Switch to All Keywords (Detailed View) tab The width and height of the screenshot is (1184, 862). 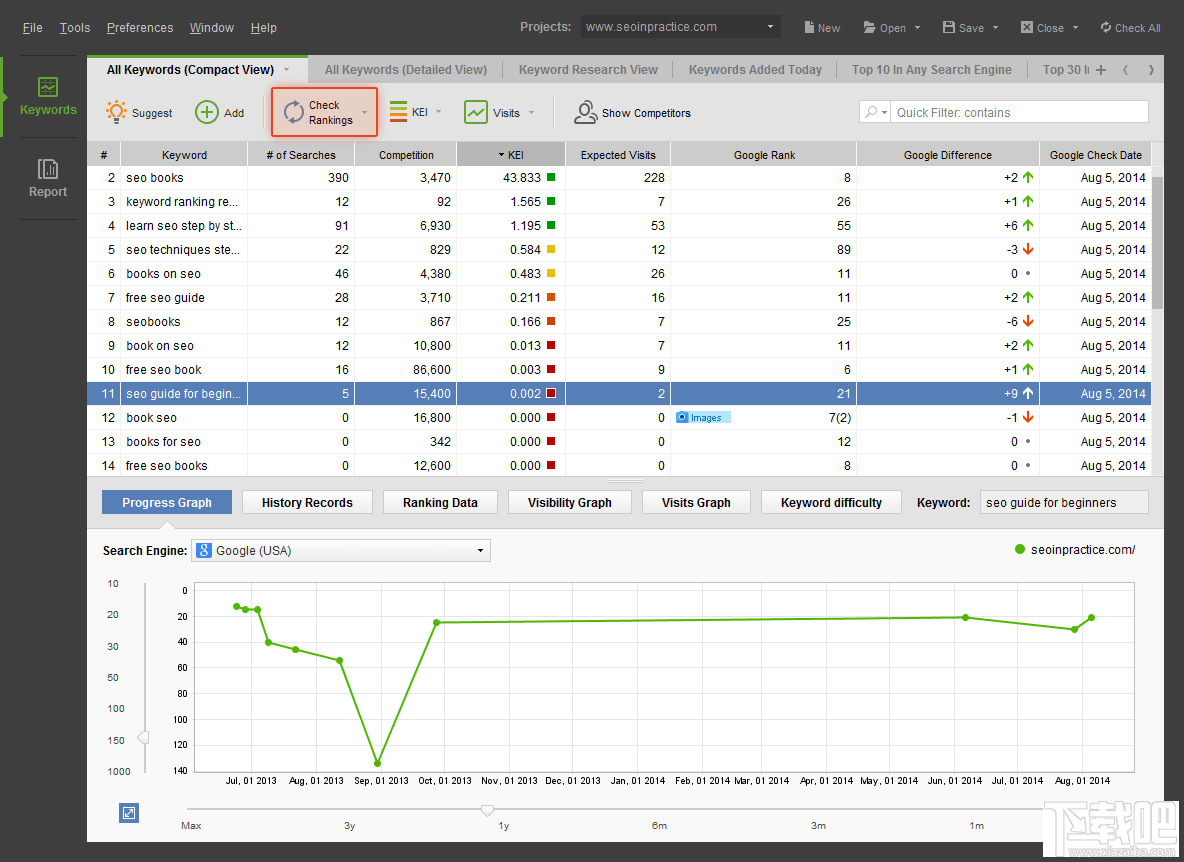(x=405, y=69)
